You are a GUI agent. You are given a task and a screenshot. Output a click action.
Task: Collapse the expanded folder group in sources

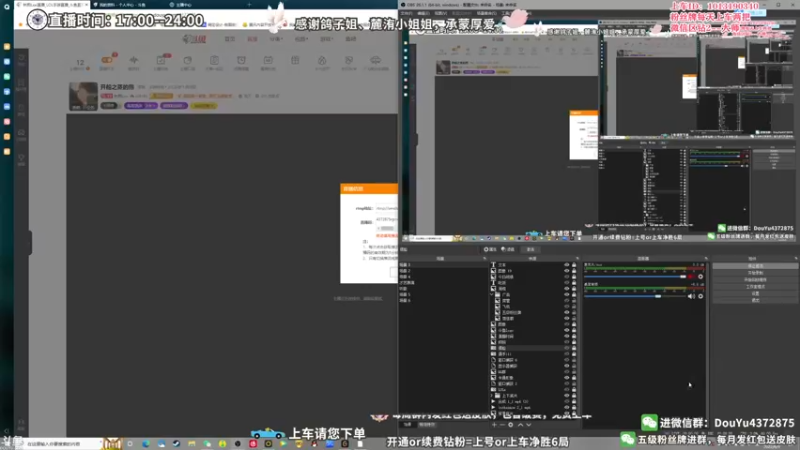coord(493,294)
